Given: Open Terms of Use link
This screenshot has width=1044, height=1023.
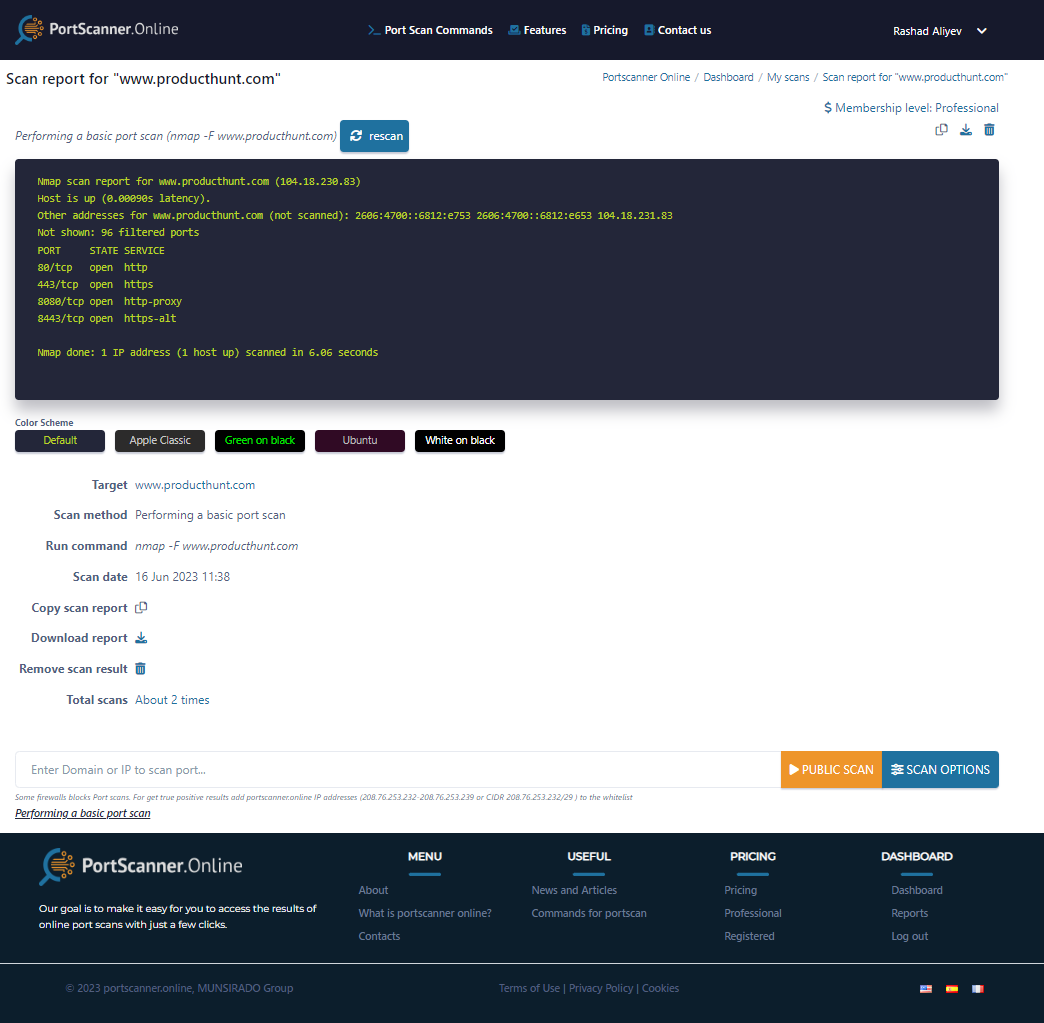Looking at the screenshot, I should tap(529, 988).
